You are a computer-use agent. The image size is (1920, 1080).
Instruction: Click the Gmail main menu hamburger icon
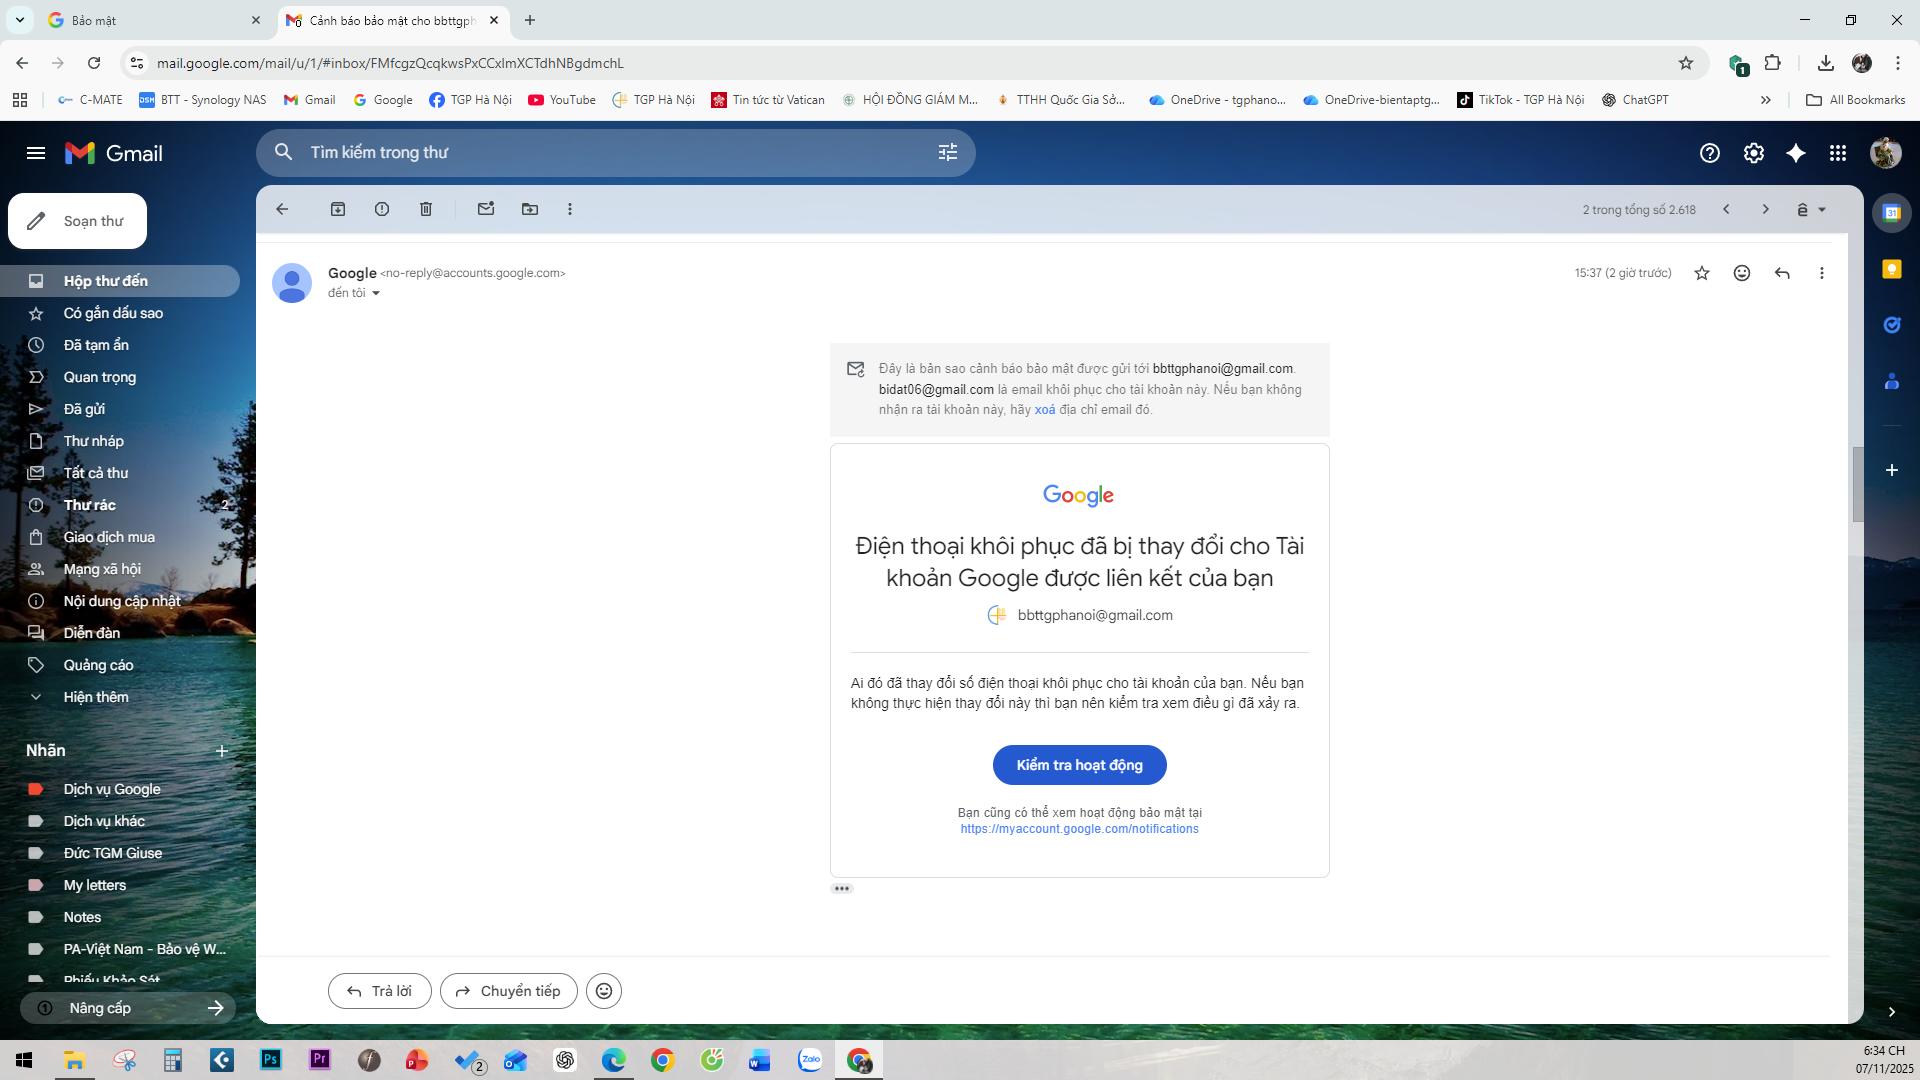pyautogui.click(x=36, y=153)
